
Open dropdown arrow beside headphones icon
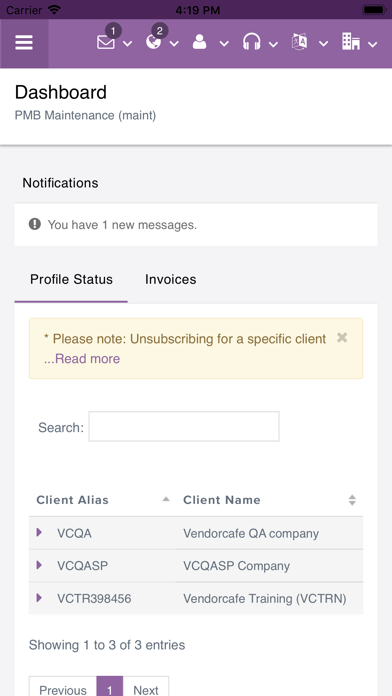point(273,44)
